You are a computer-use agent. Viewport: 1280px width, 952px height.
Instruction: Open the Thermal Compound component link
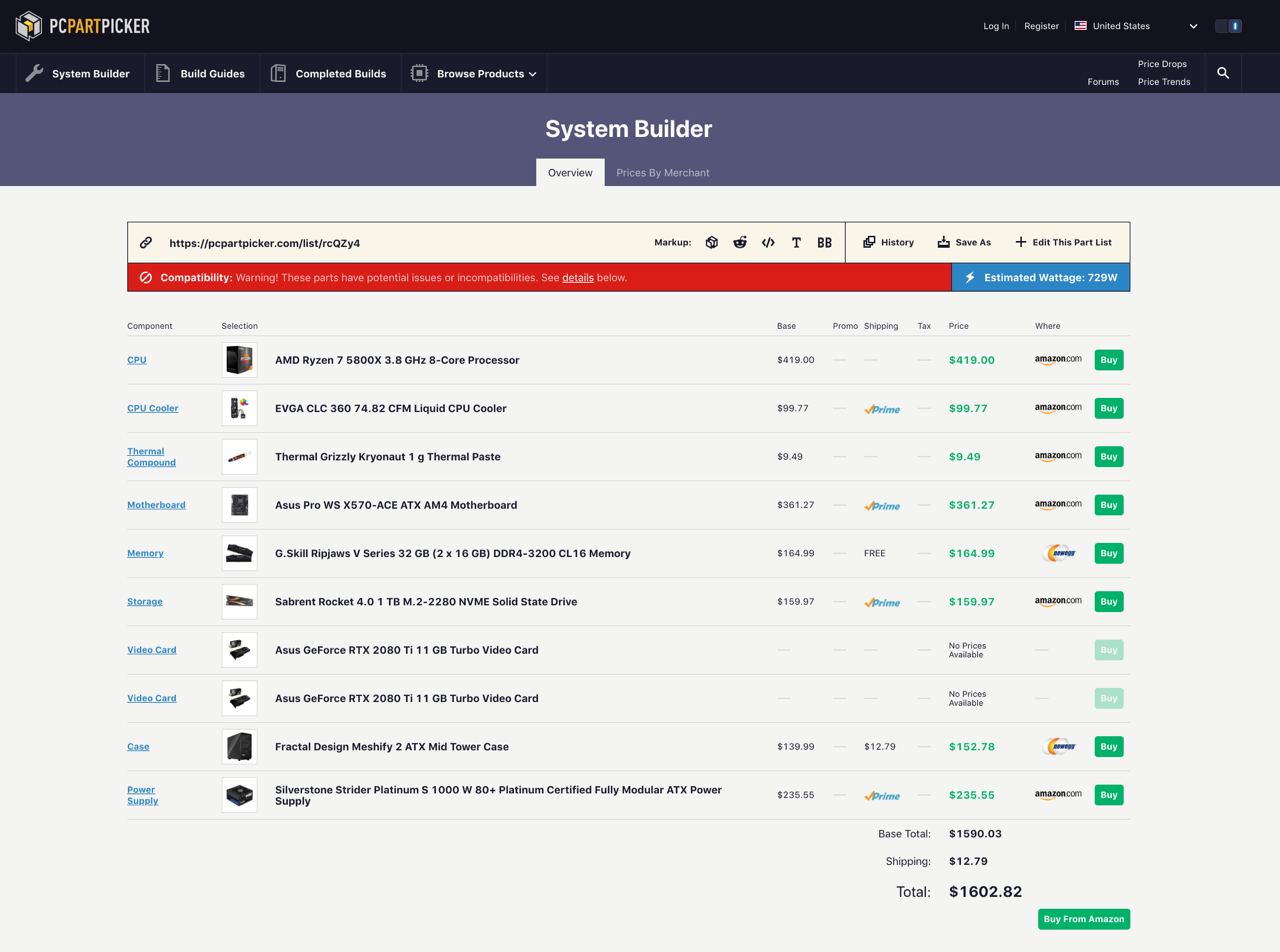[151, 457]
